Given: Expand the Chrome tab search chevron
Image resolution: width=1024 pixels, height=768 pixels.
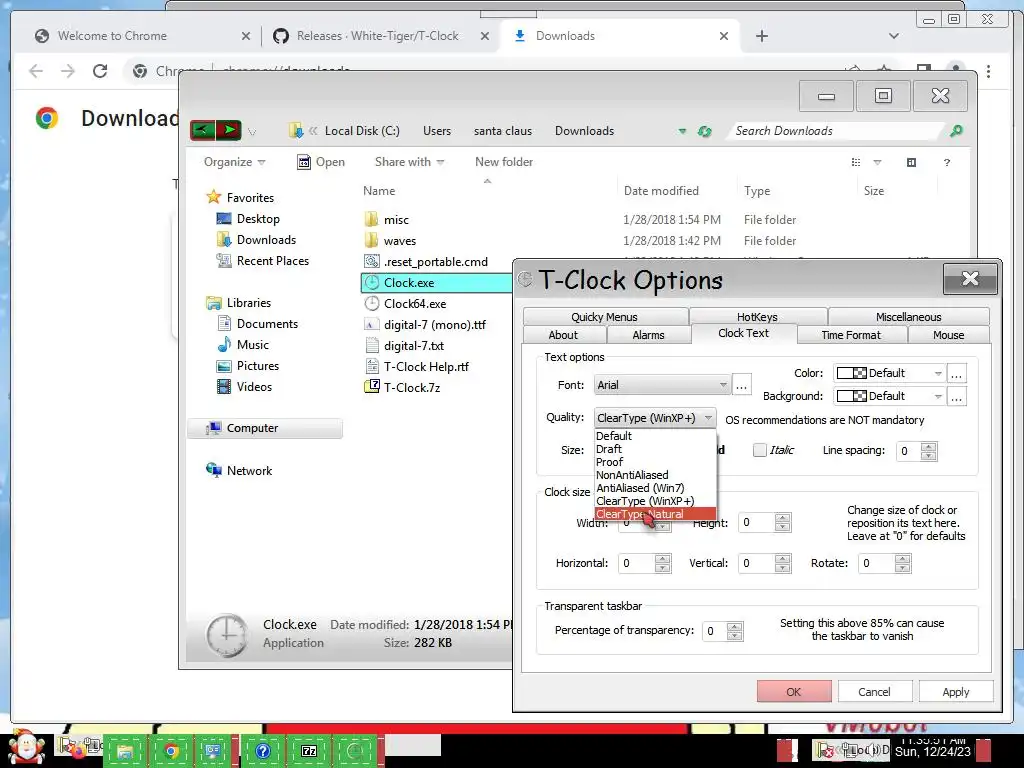Looking at the screenshot, I should pos(893,36).
